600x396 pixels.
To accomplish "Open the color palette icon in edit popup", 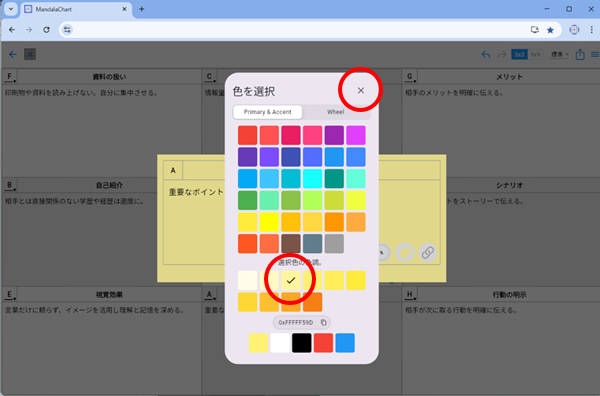I will (404, 253).
